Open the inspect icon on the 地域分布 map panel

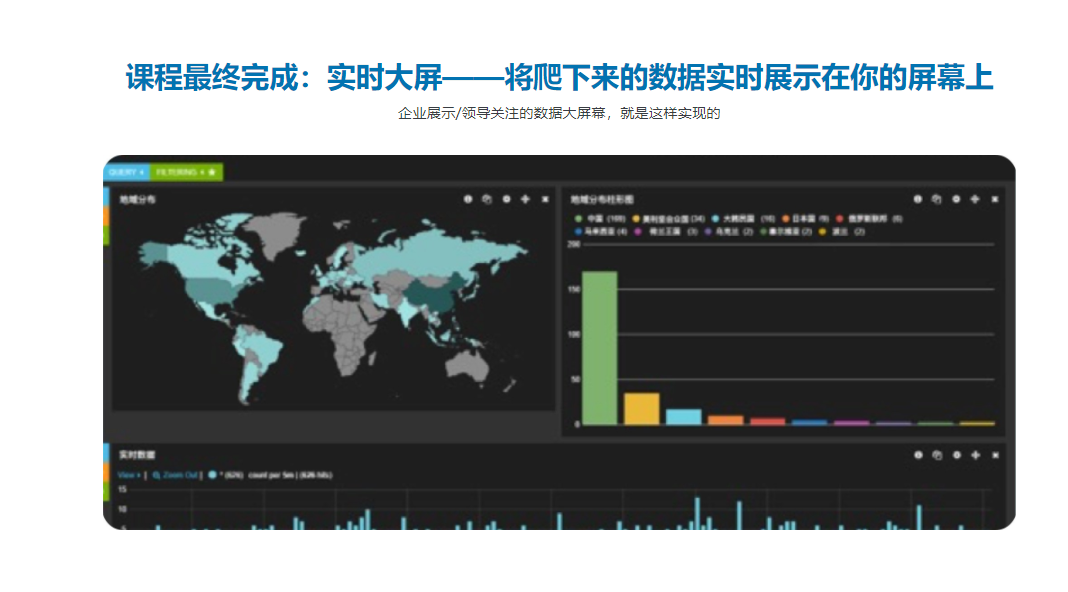click(487, 200)
